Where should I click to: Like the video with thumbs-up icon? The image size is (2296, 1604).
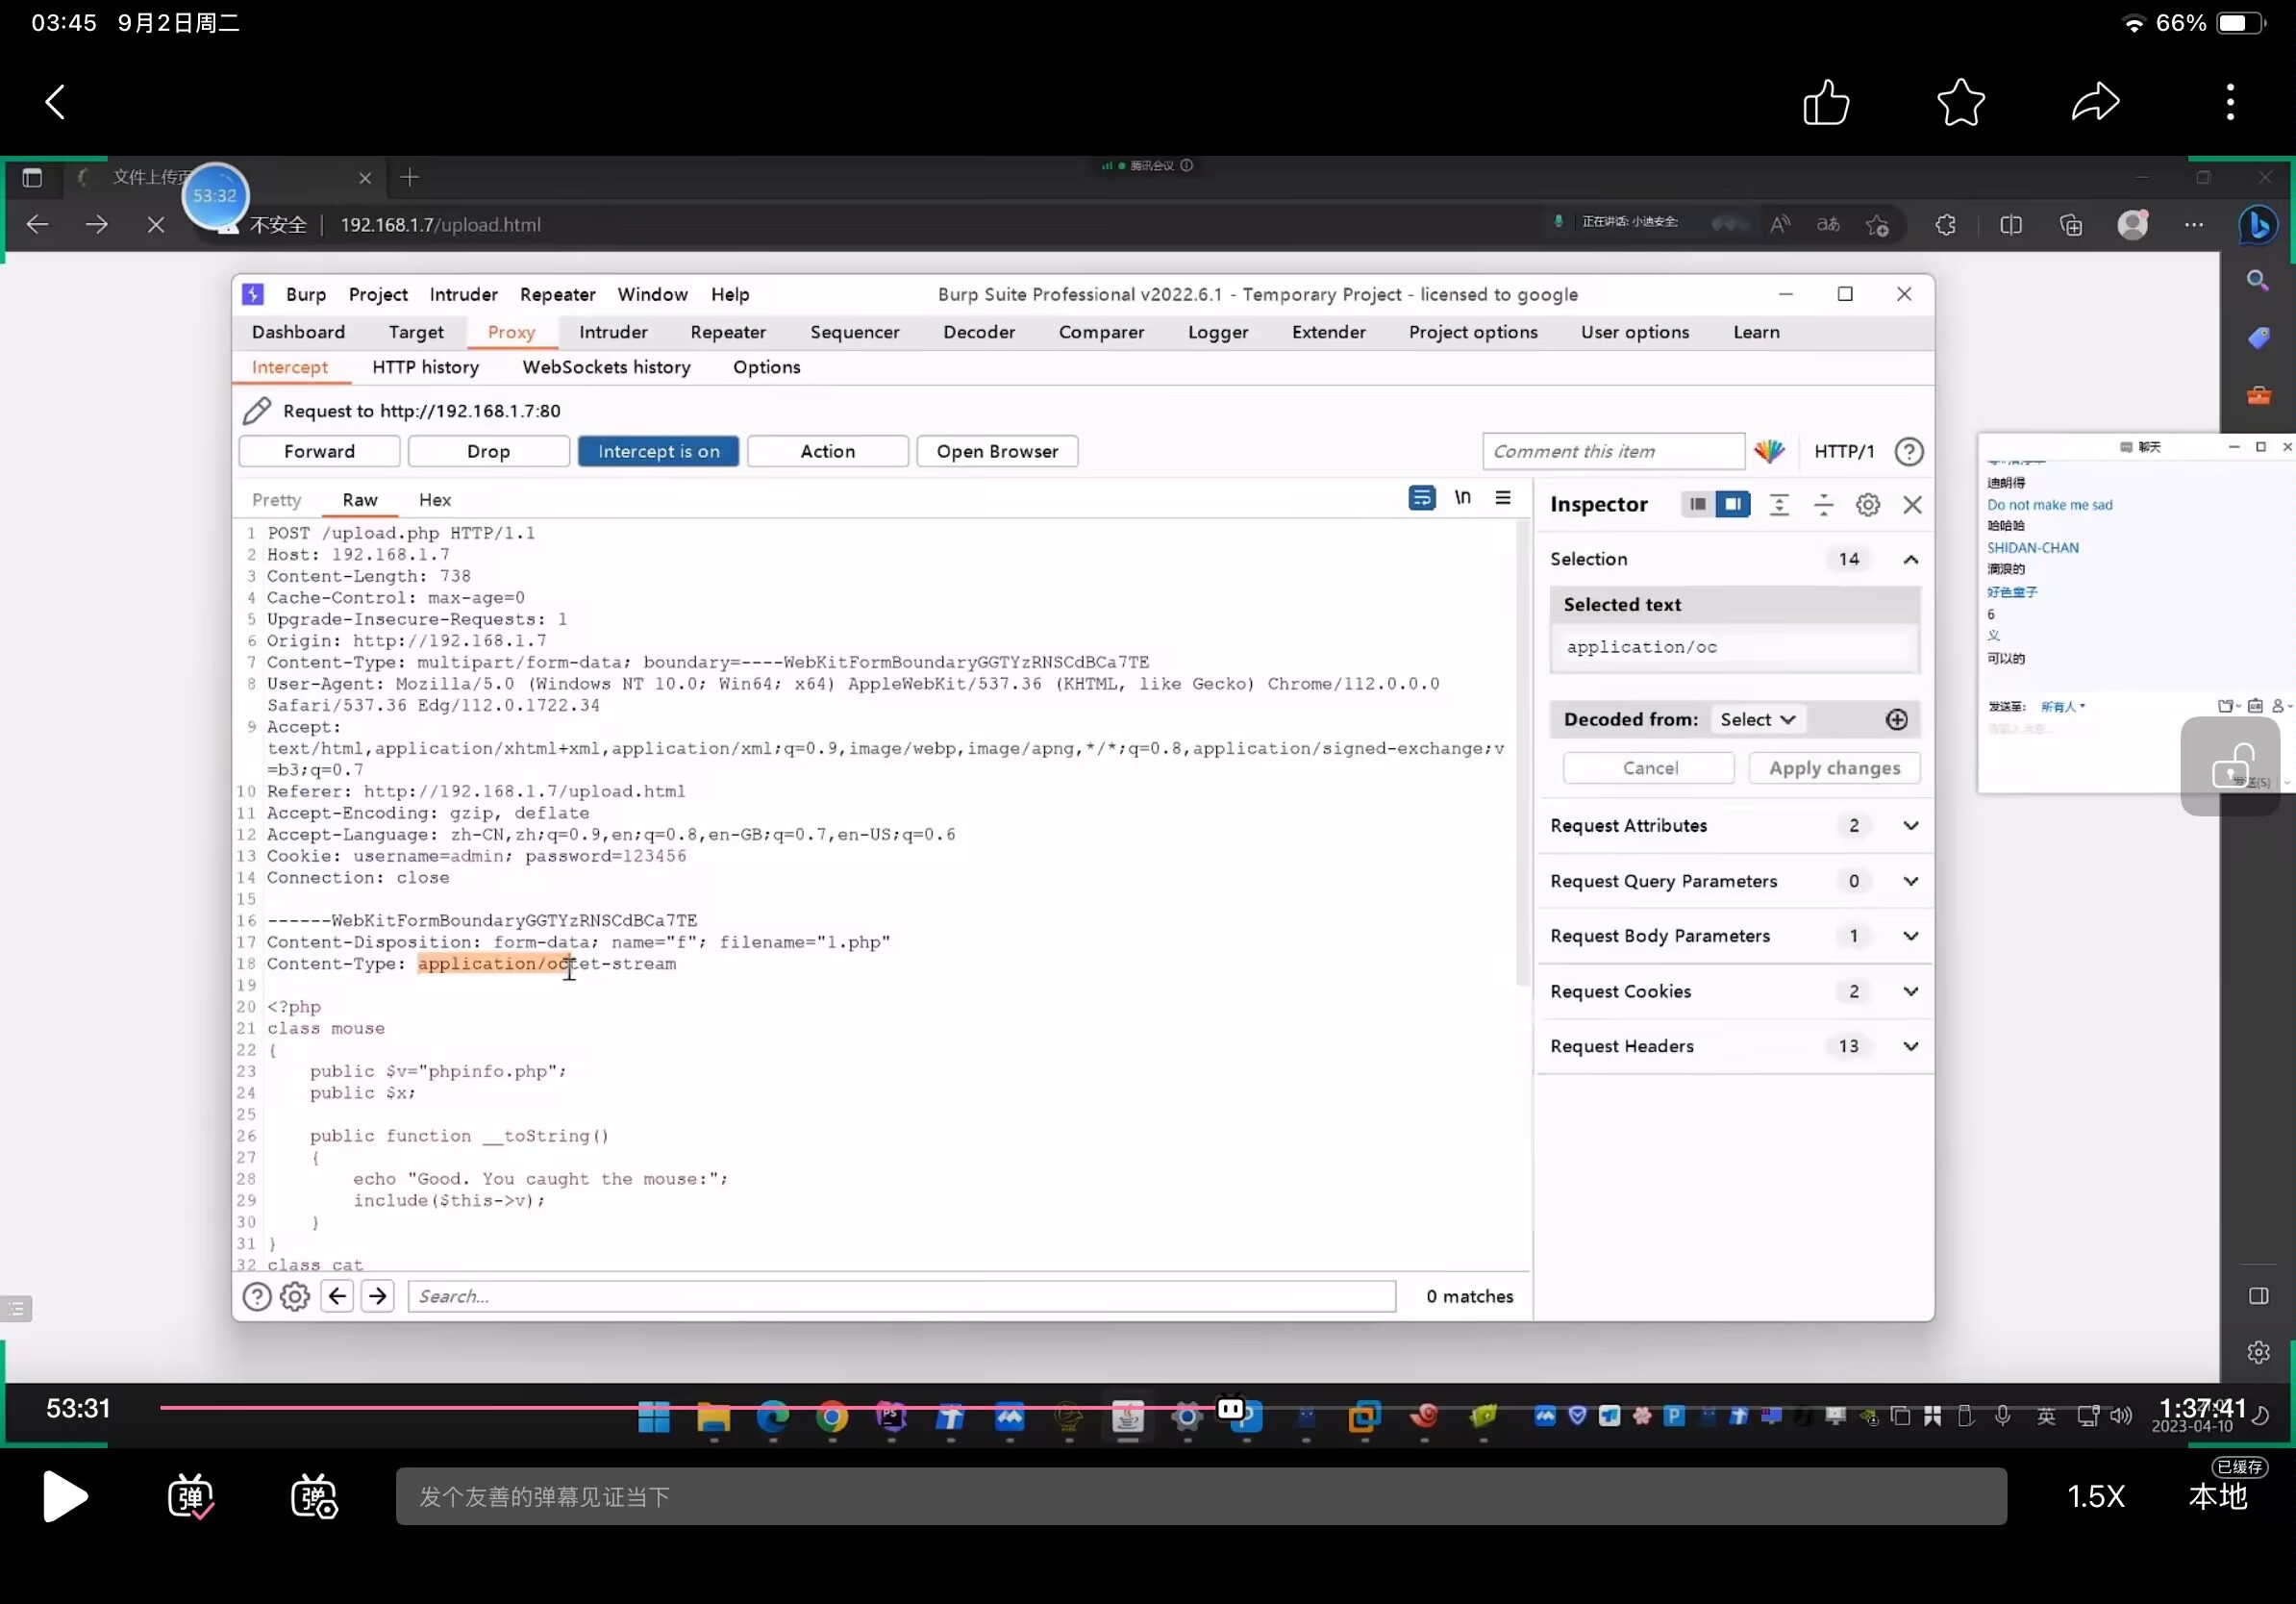coord(1825,102)
